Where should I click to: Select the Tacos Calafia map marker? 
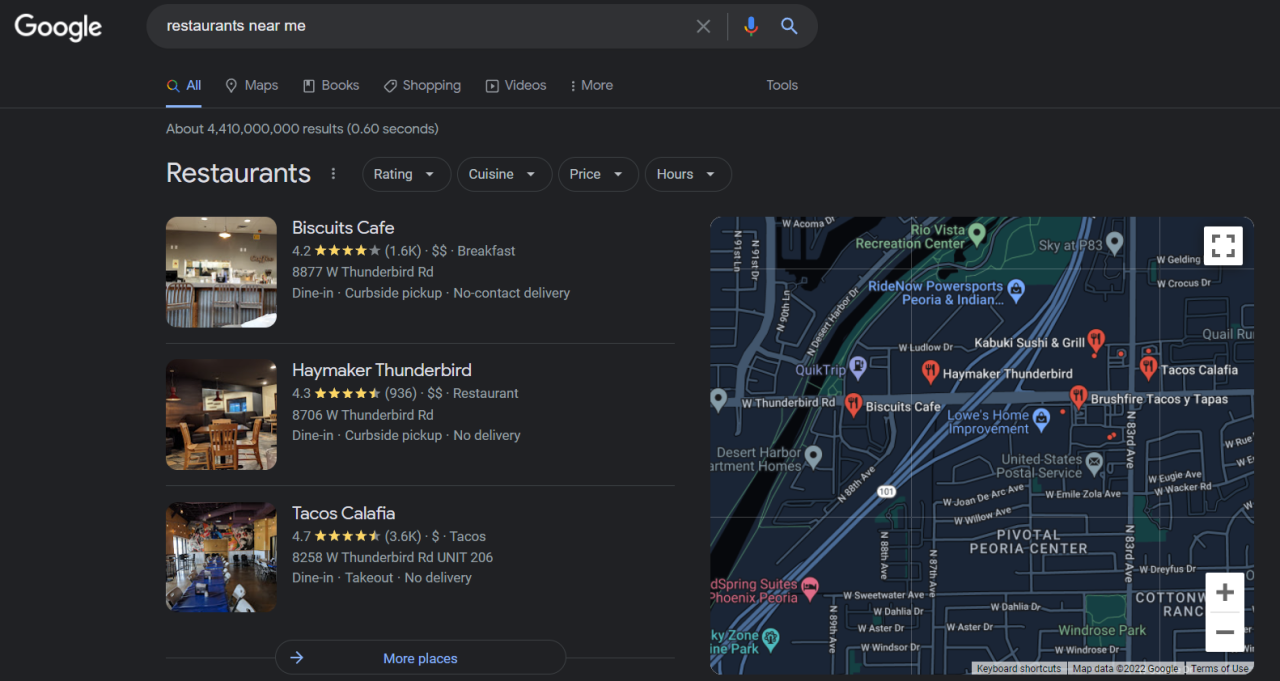tap(1148, 367)
